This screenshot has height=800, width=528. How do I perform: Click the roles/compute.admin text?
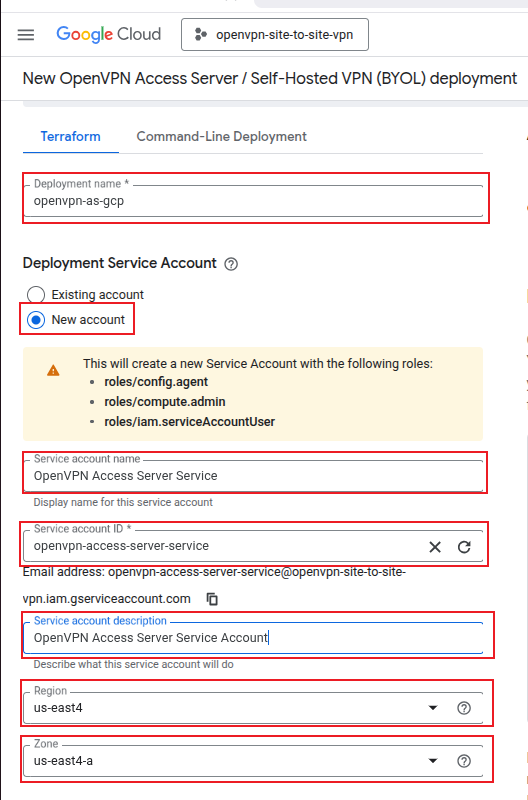click(x=165, y=402)
